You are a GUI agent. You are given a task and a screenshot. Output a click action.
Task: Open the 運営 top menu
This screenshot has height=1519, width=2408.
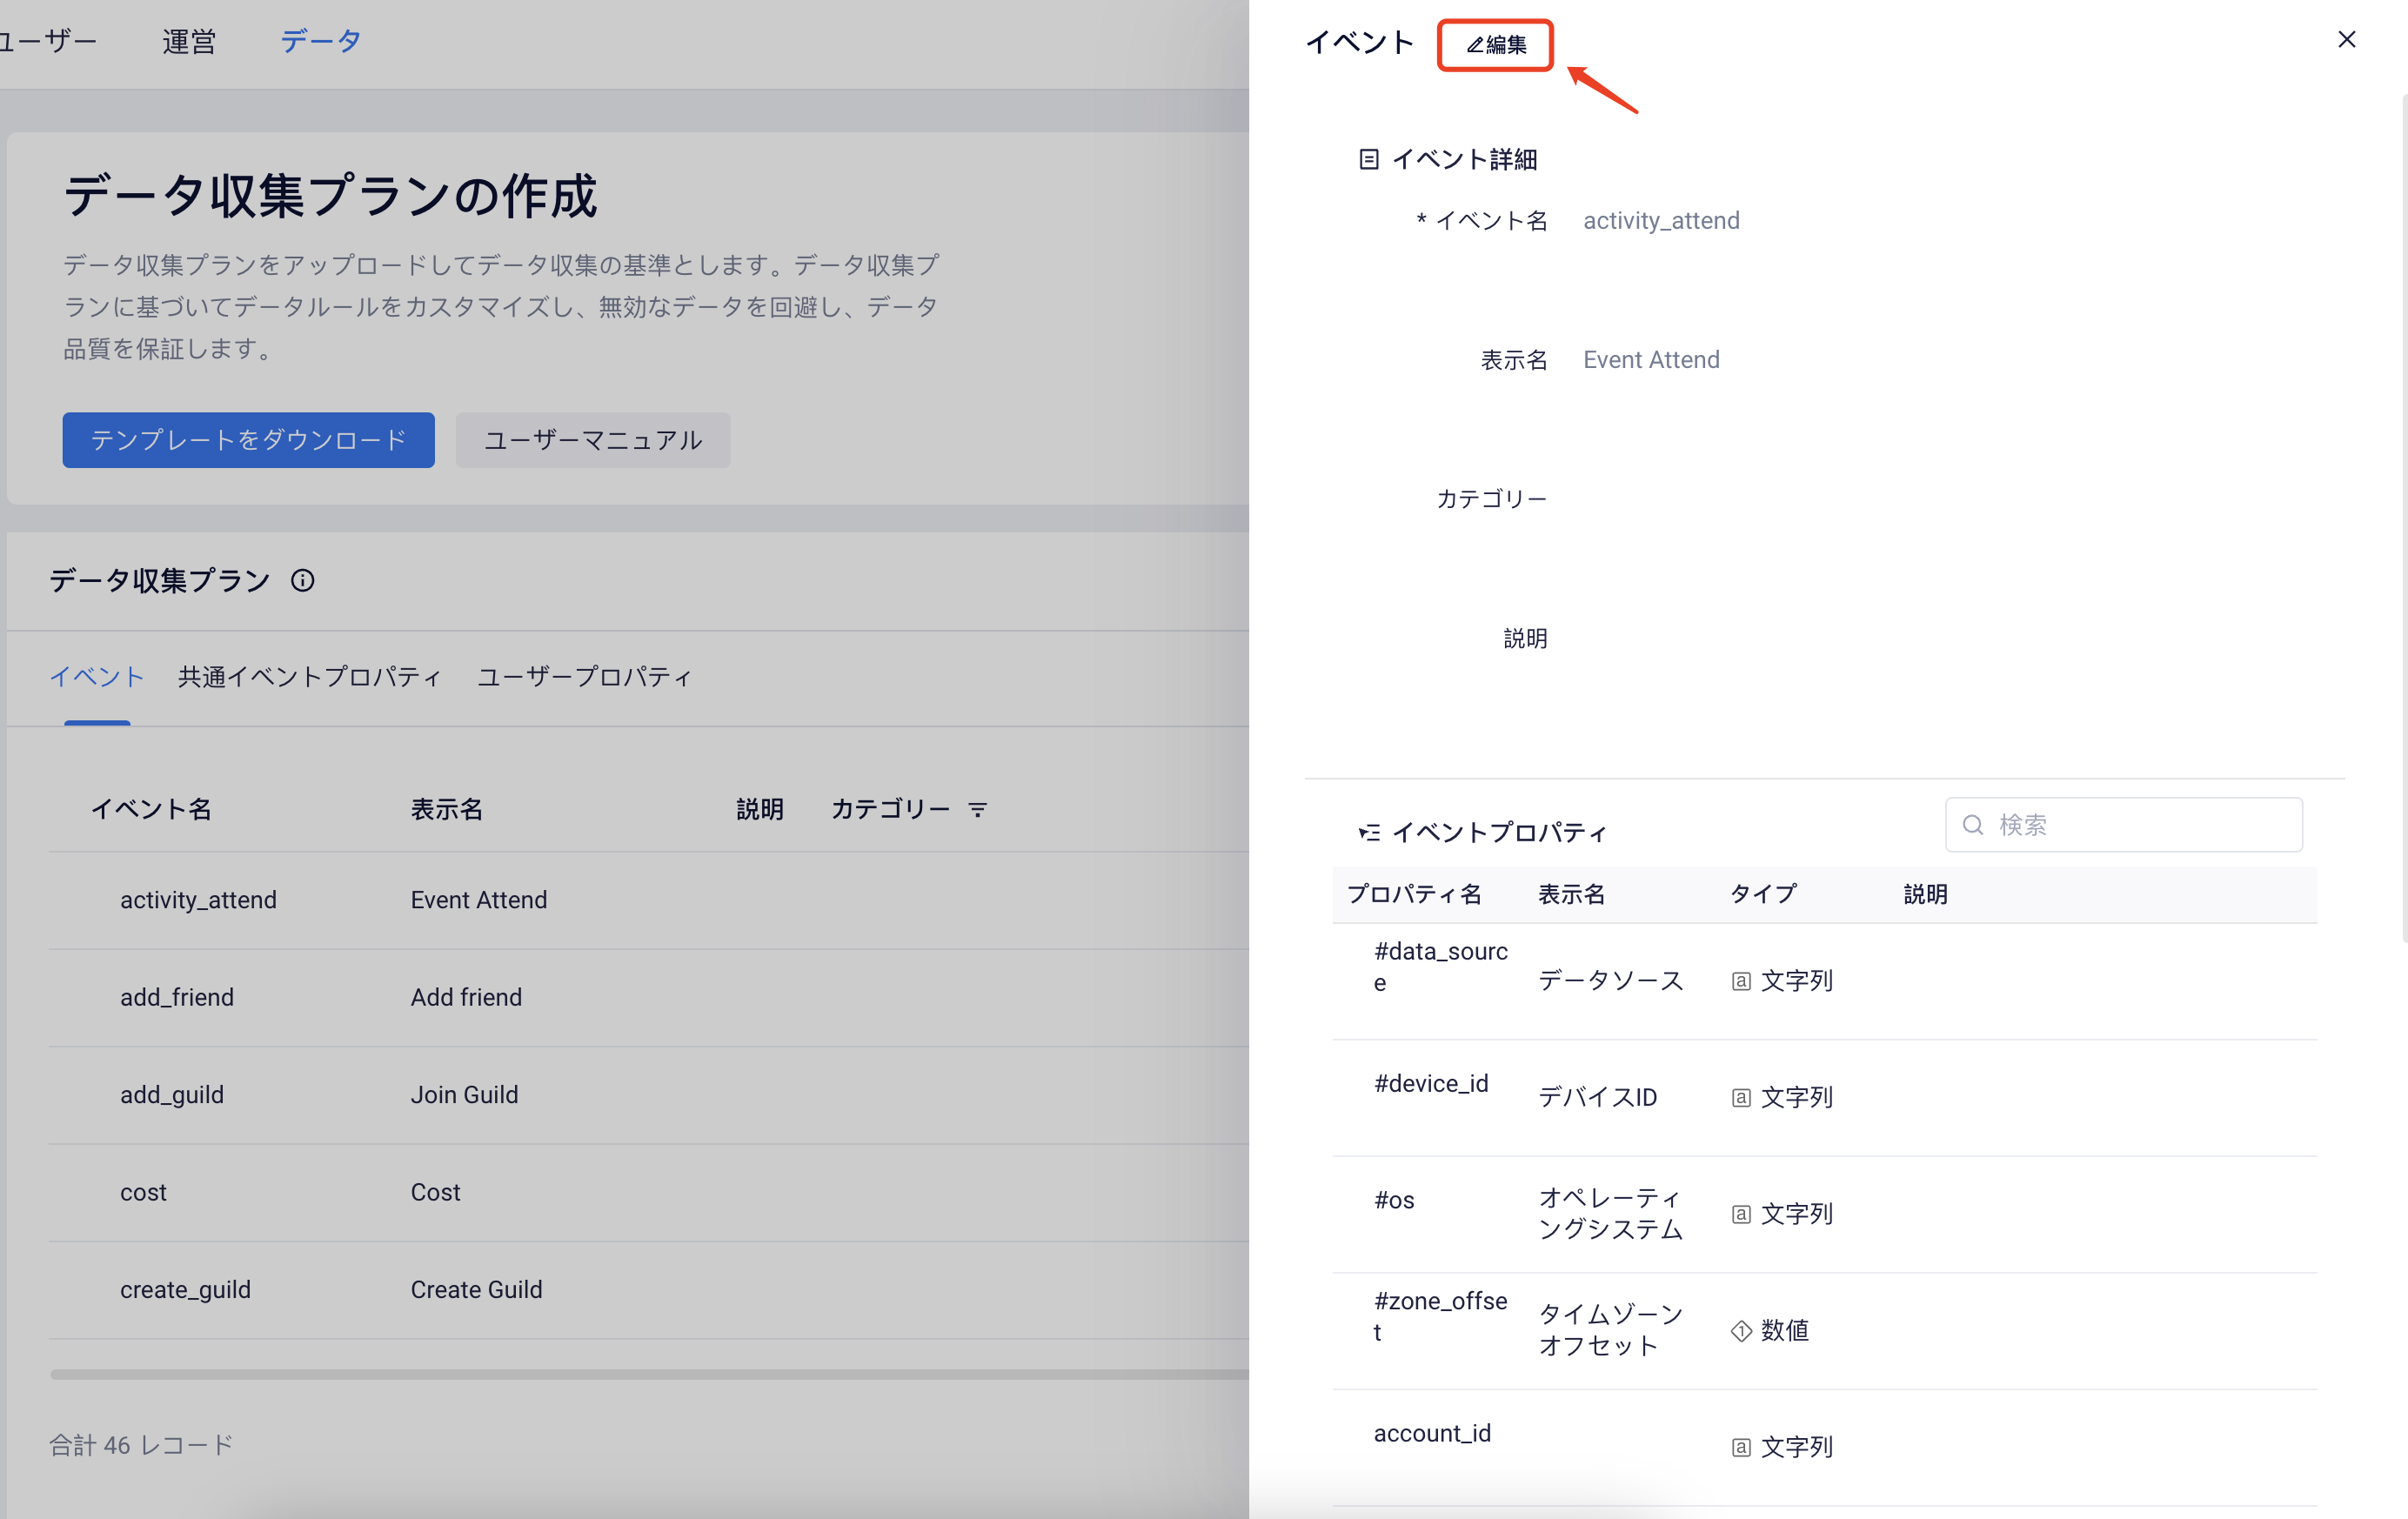click(x=188, y=41)
